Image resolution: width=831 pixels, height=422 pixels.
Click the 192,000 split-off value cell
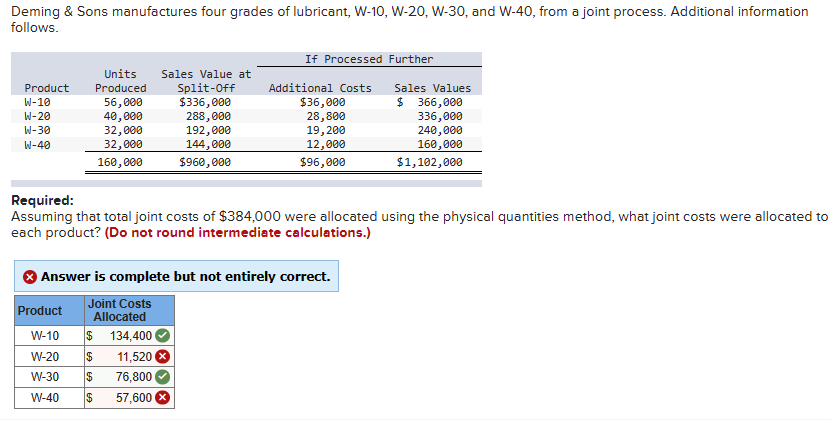pos(208,130)
